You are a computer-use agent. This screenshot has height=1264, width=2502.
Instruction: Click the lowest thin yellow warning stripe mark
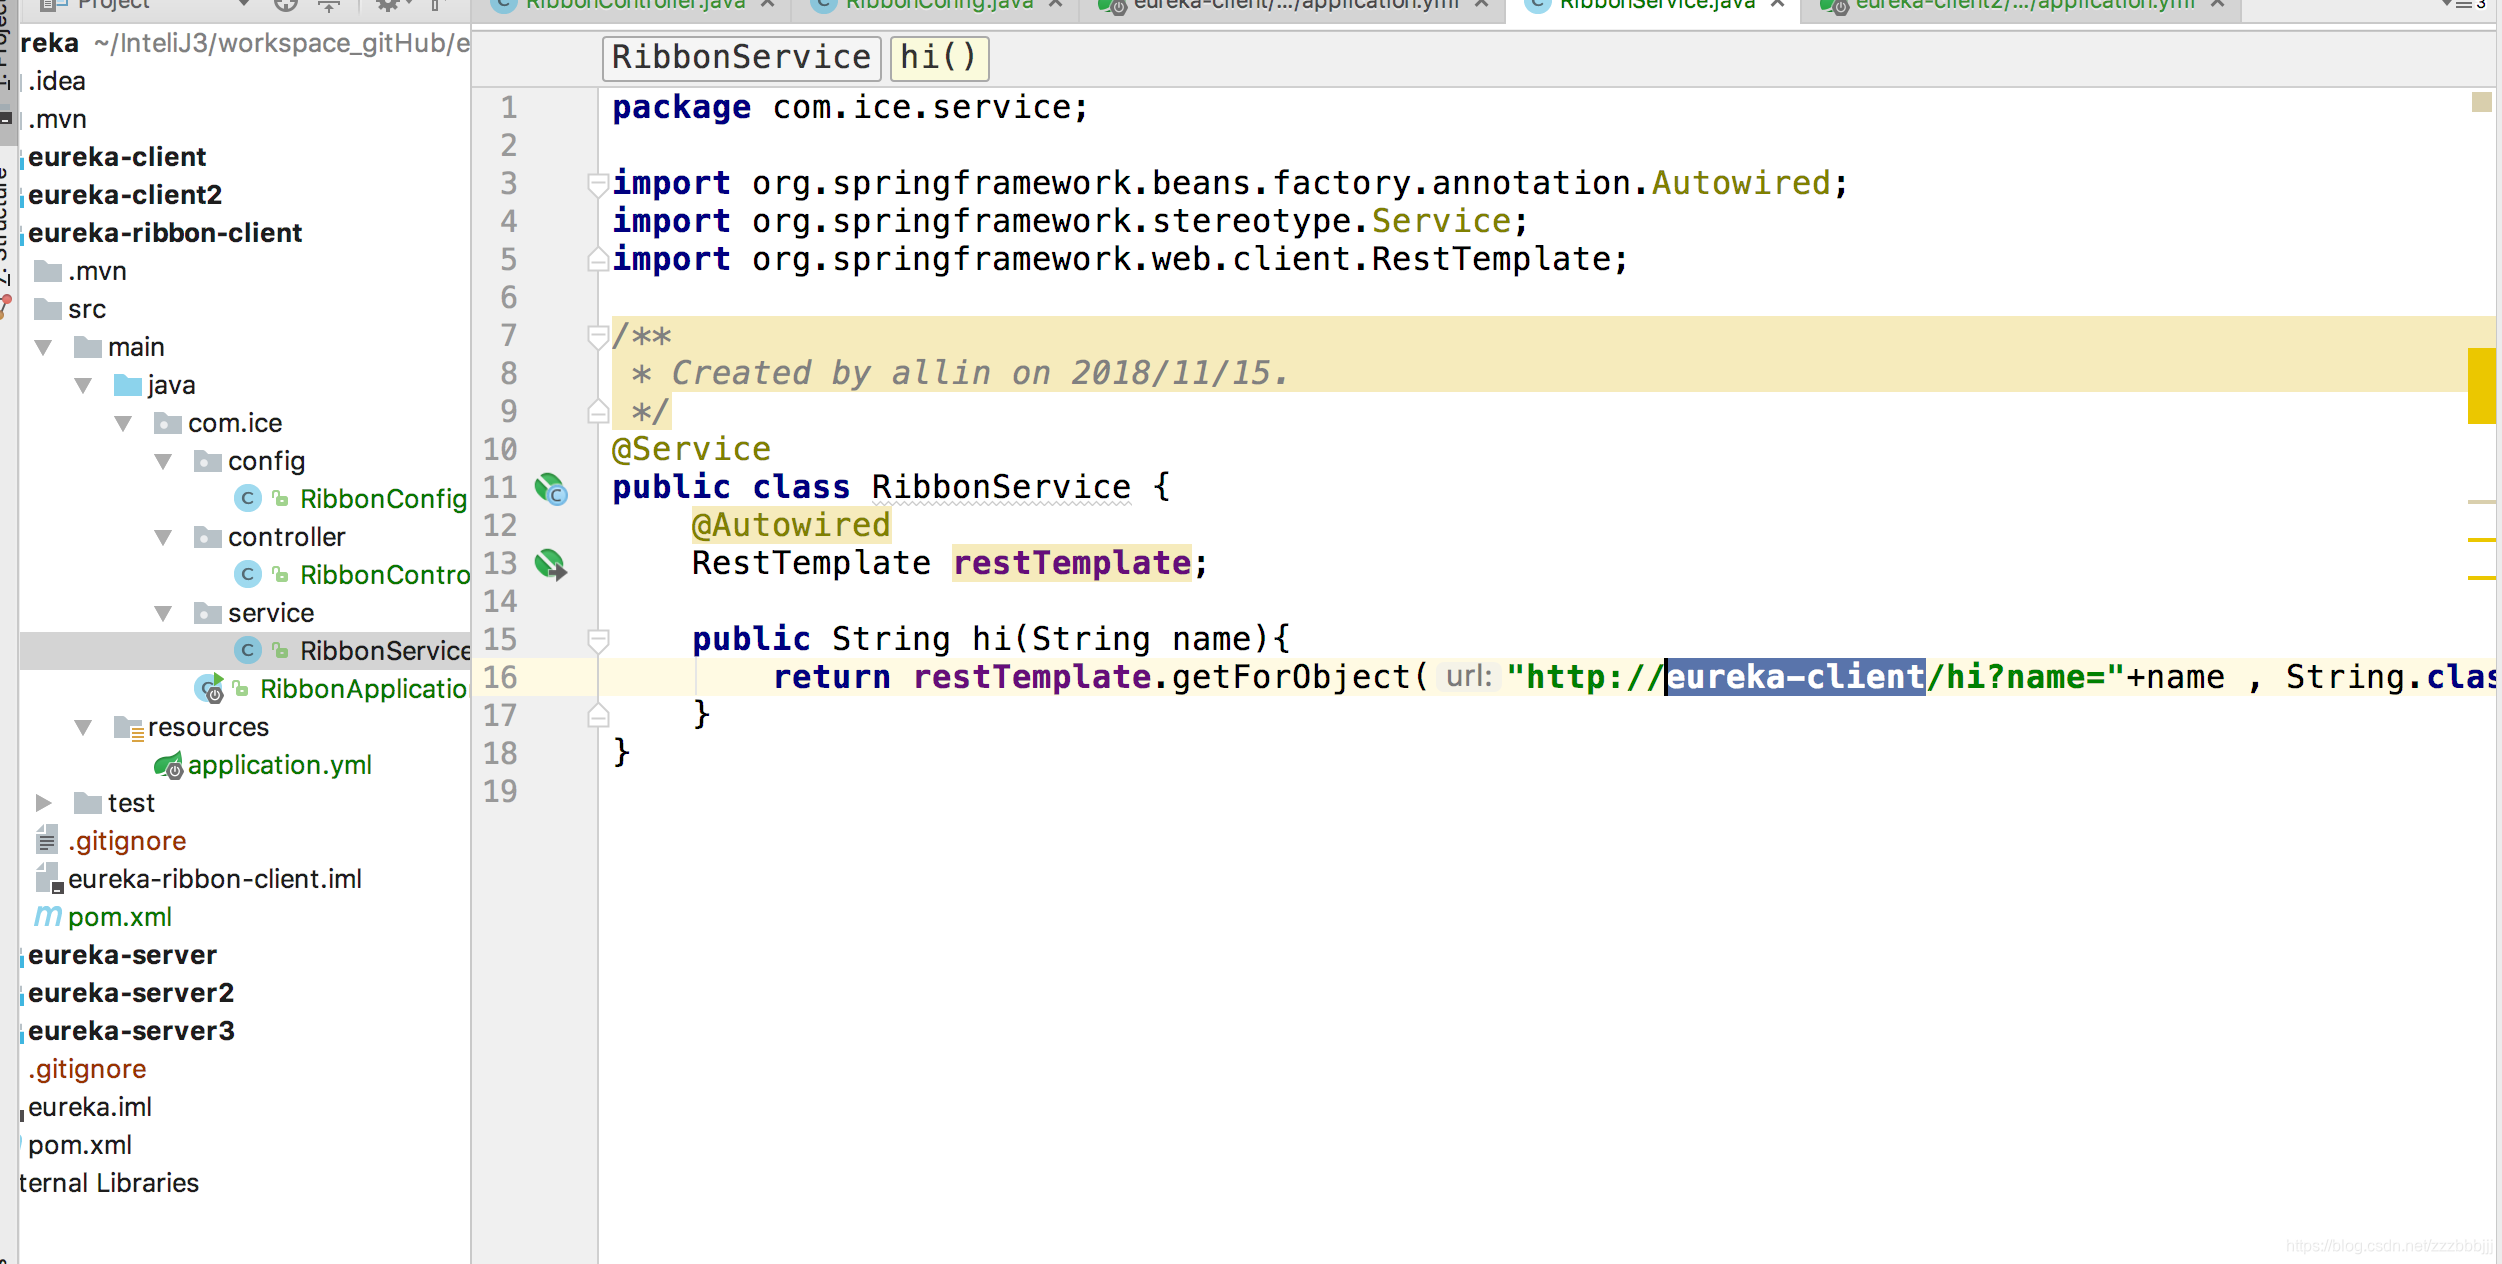(2482, 578)
